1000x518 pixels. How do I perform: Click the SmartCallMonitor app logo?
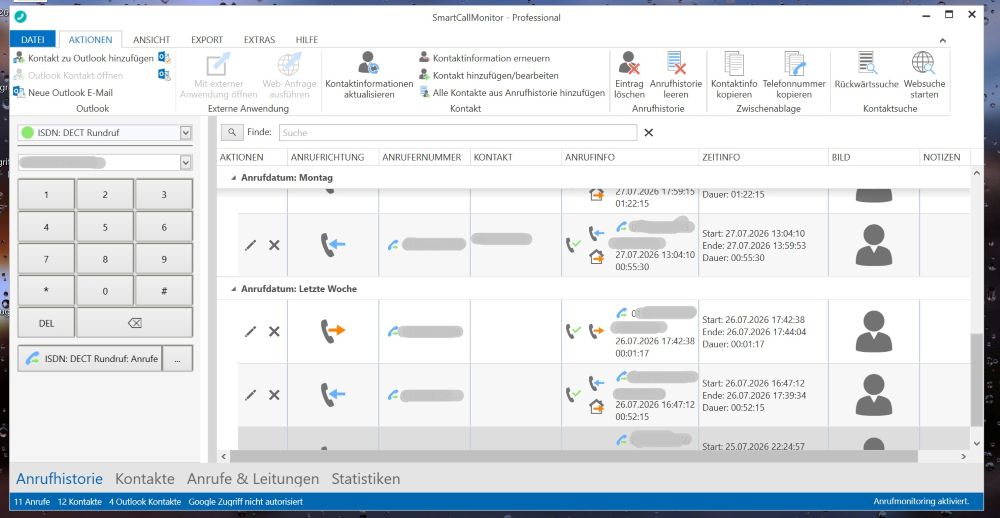20,17
